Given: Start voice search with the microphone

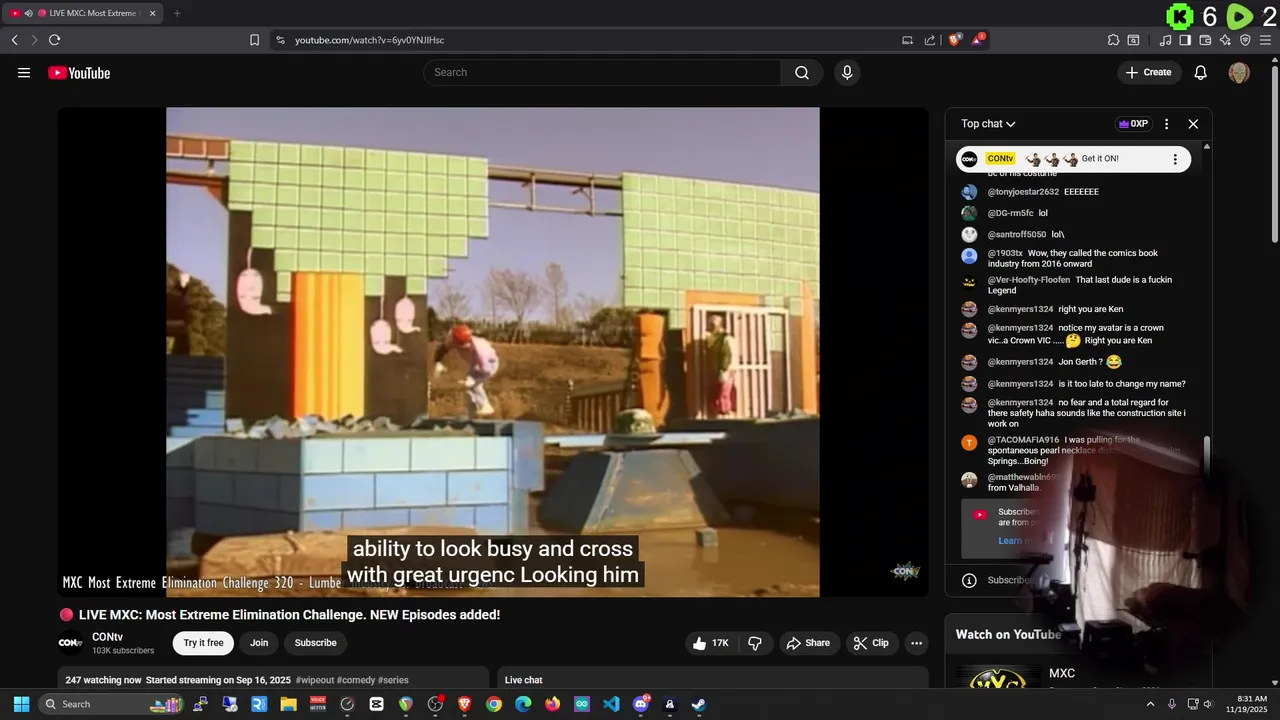Looking at the screenshot, I should click(x=847, y=72).
